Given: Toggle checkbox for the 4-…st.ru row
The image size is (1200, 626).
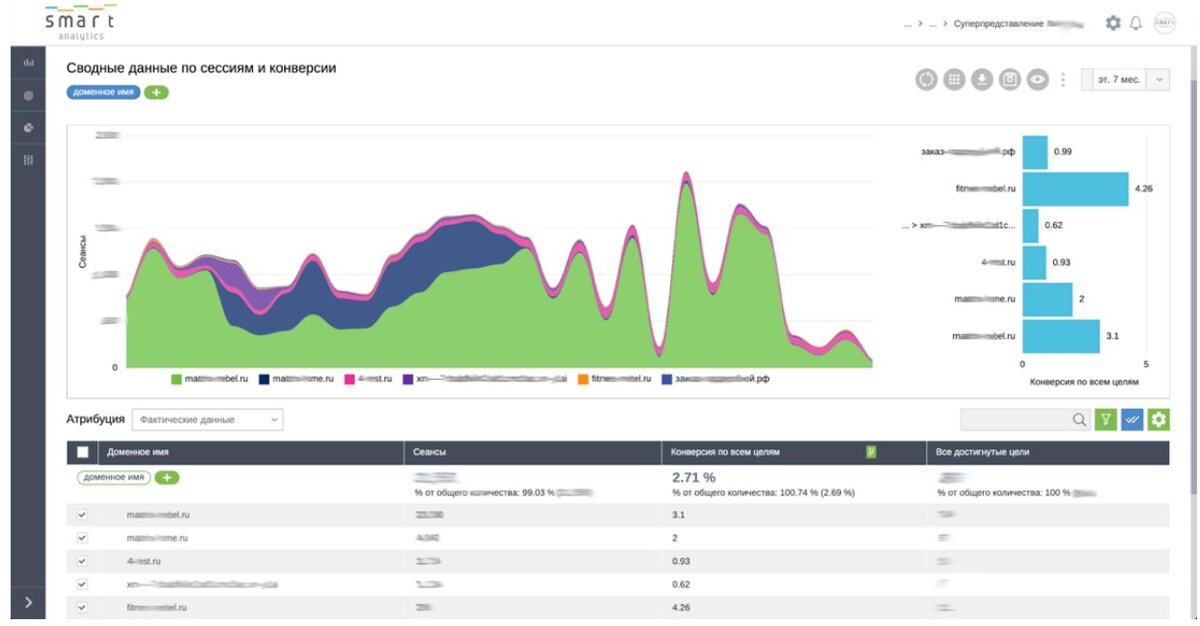Looking at the screenshot, I should 83,561.
